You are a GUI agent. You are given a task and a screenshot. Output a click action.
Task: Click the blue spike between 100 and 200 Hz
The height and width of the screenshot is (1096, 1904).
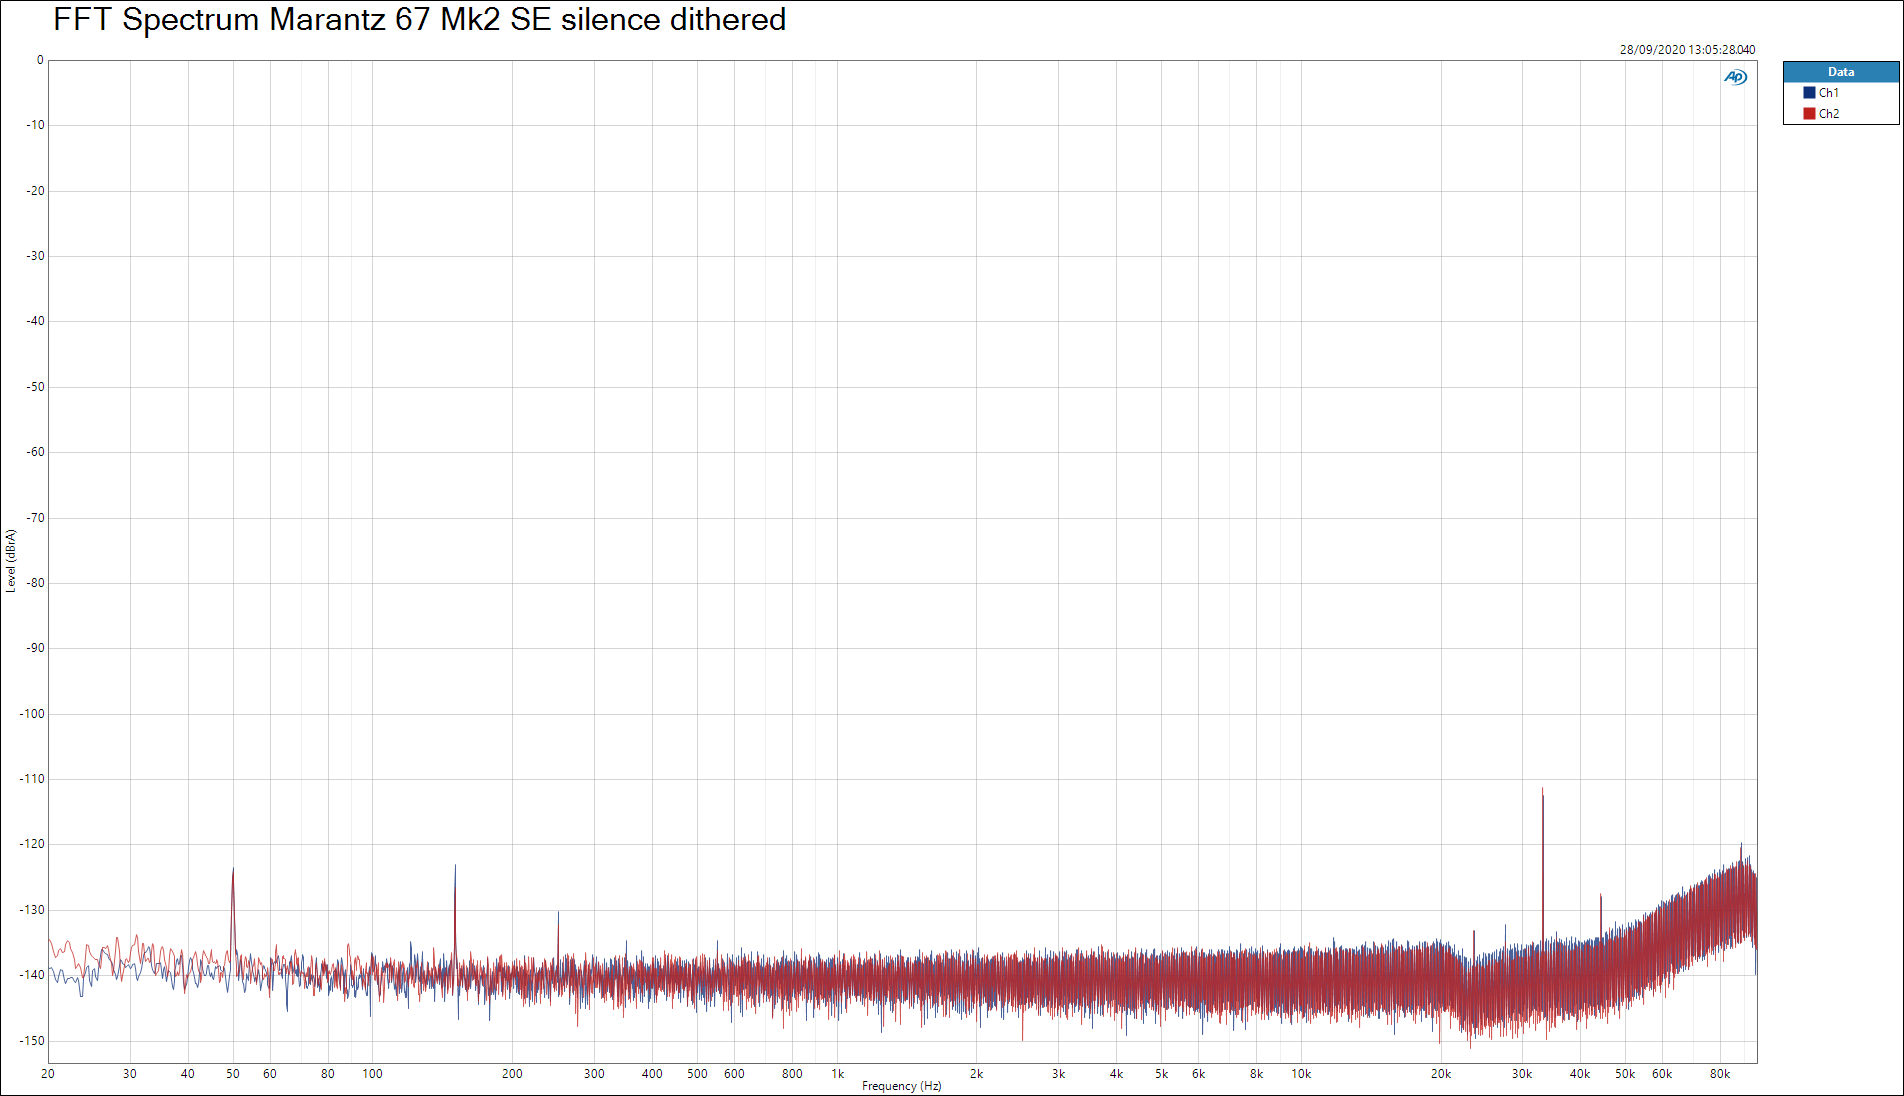coord(455,880)
